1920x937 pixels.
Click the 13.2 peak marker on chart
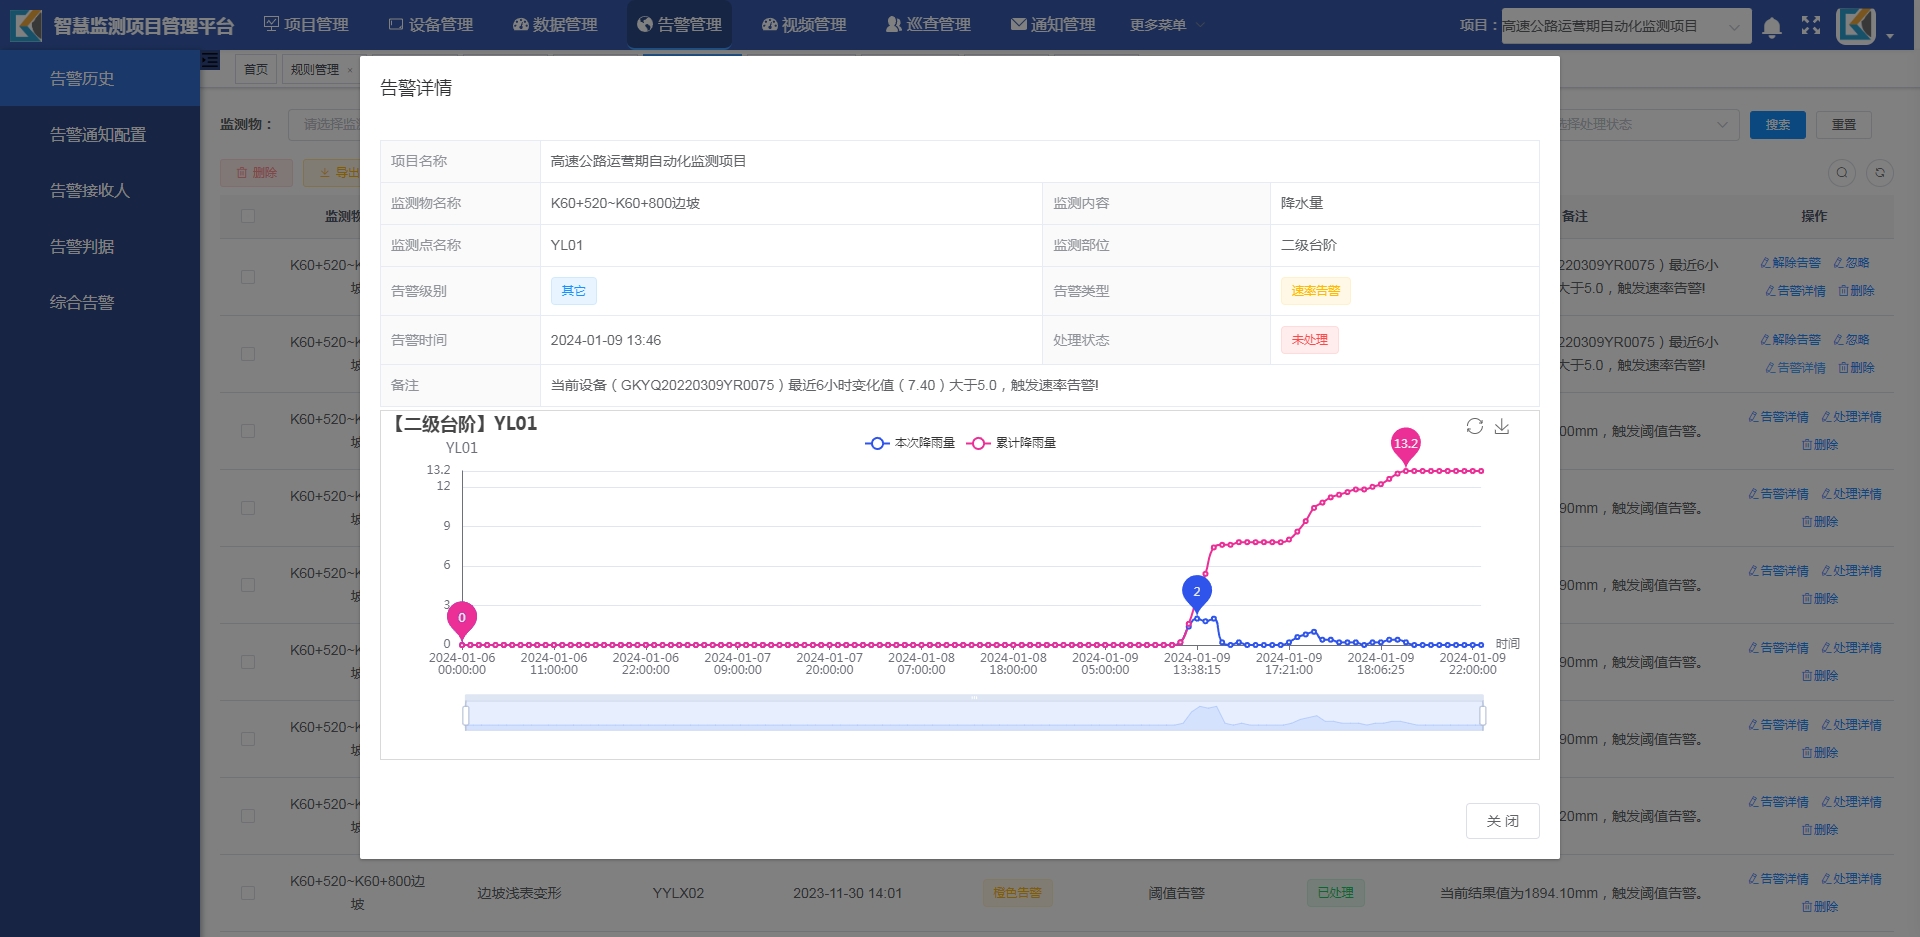(1406, 445)
